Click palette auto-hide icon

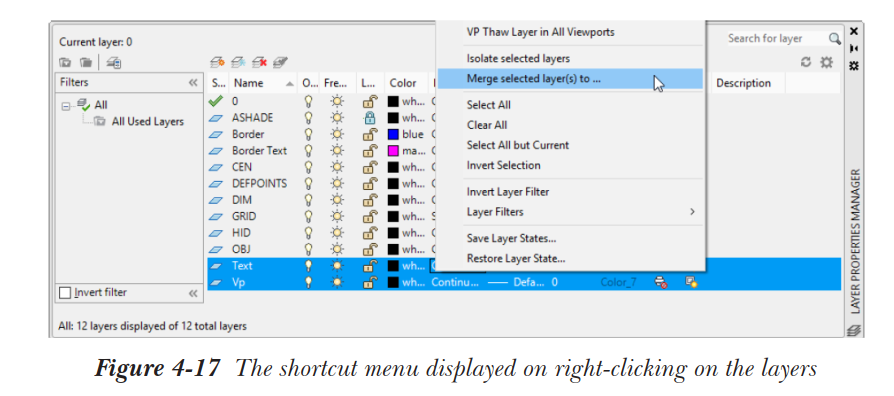click(x=854, y=48)
